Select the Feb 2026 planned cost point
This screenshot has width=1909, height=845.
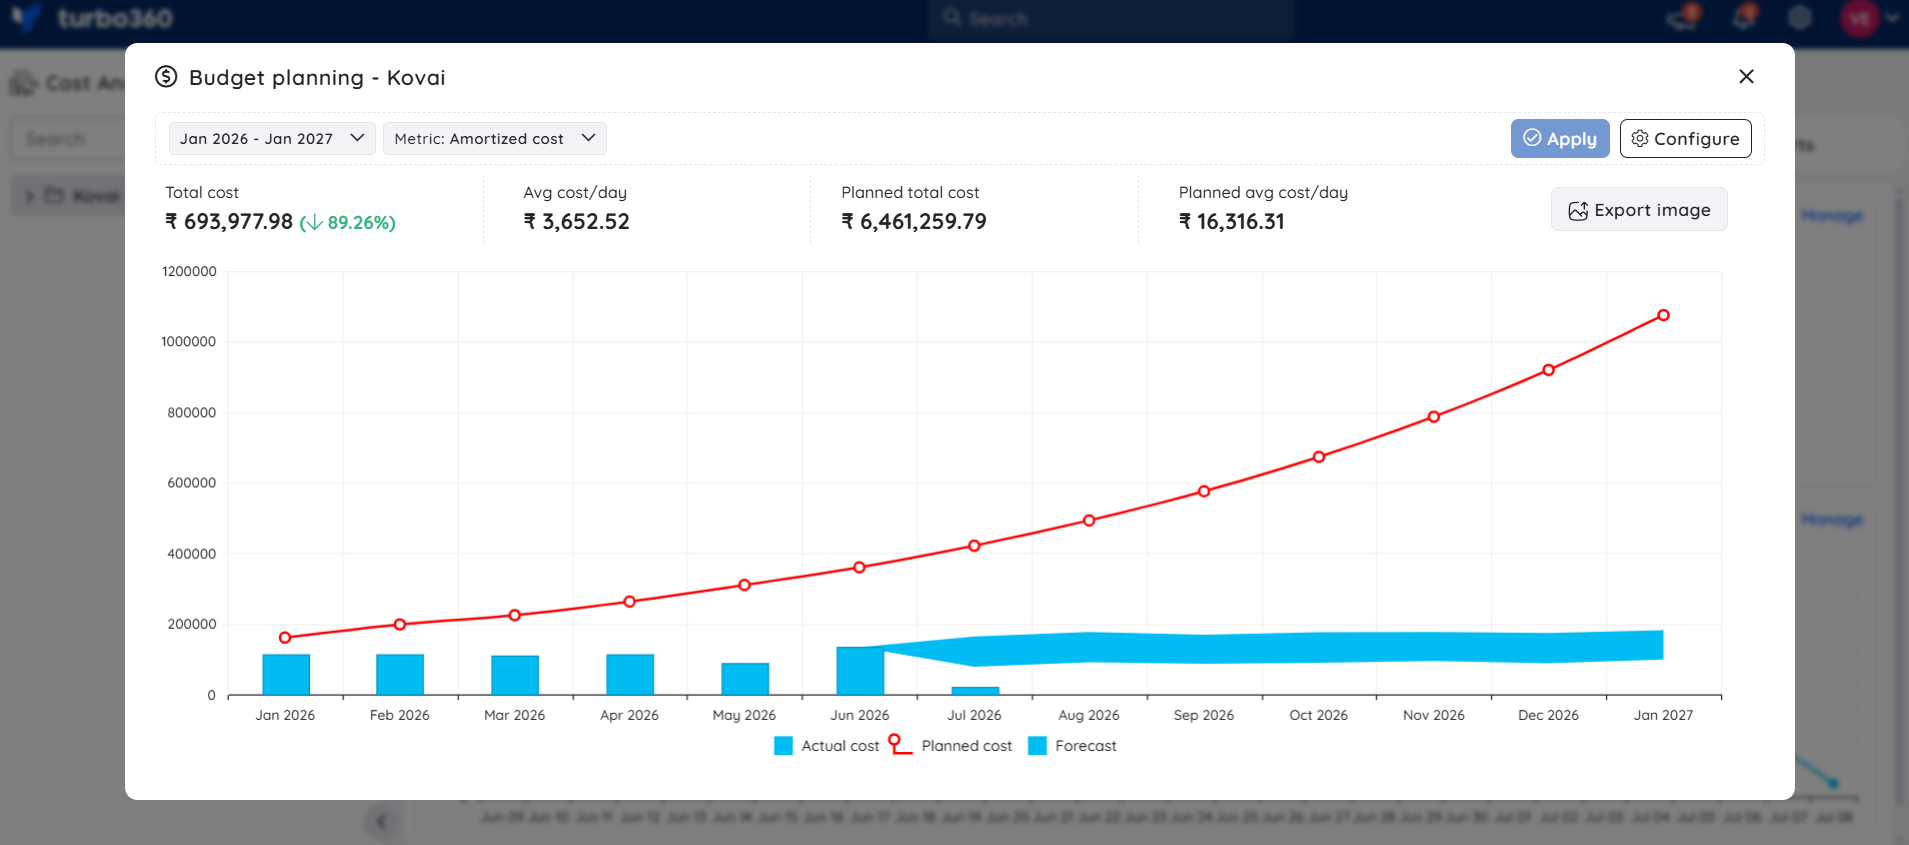coord(400,624)
